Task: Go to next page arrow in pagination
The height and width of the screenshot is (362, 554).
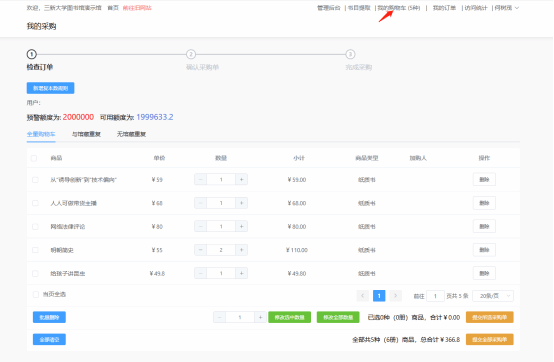Action: coord(395,296)
